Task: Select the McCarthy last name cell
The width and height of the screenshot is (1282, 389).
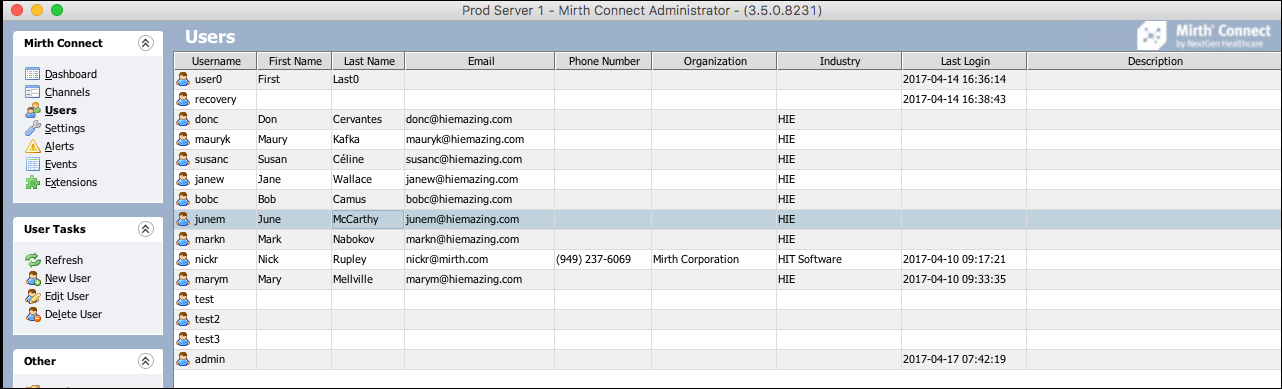Action: click(x=368, y=219)
